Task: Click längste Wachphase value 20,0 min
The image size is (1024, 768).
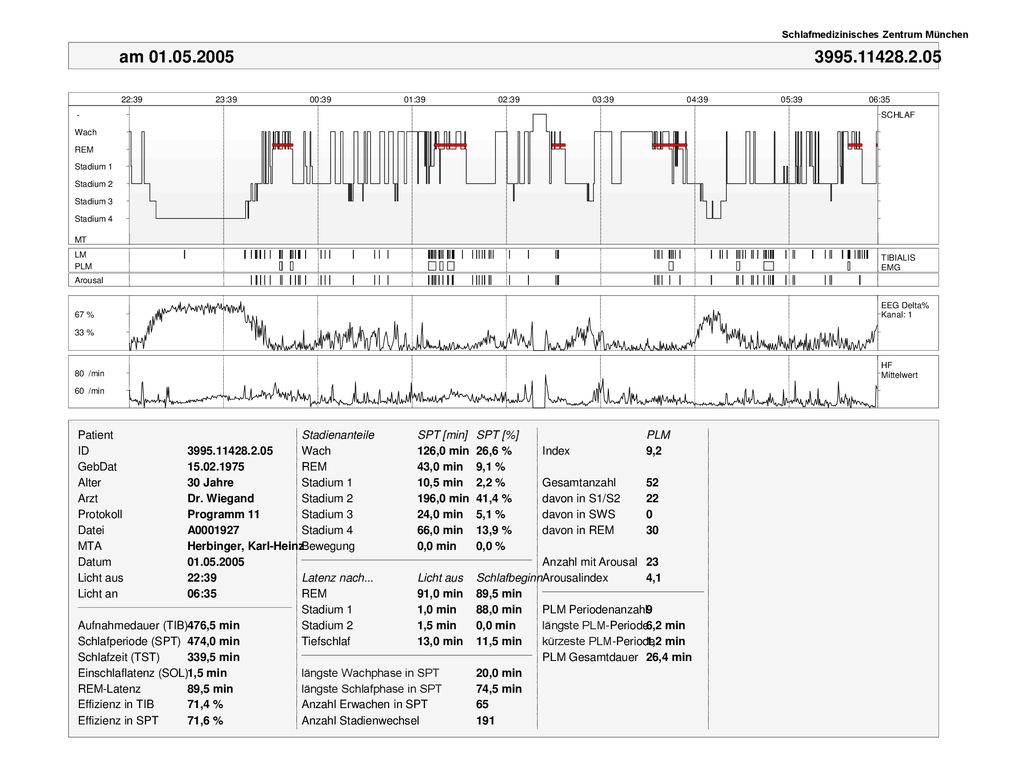Action: pyautogui.click(x=499, y=673)
